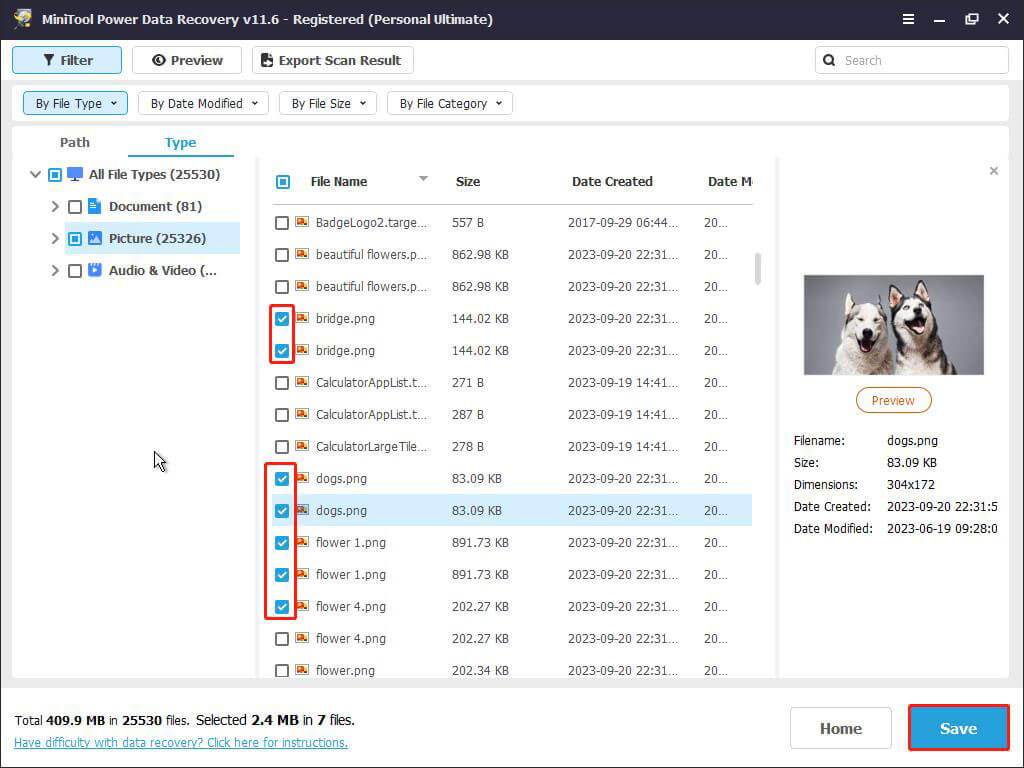Open the By File Size dropdown
The width and height of the screenshot is (1024, 768).
tap(328, 103)
